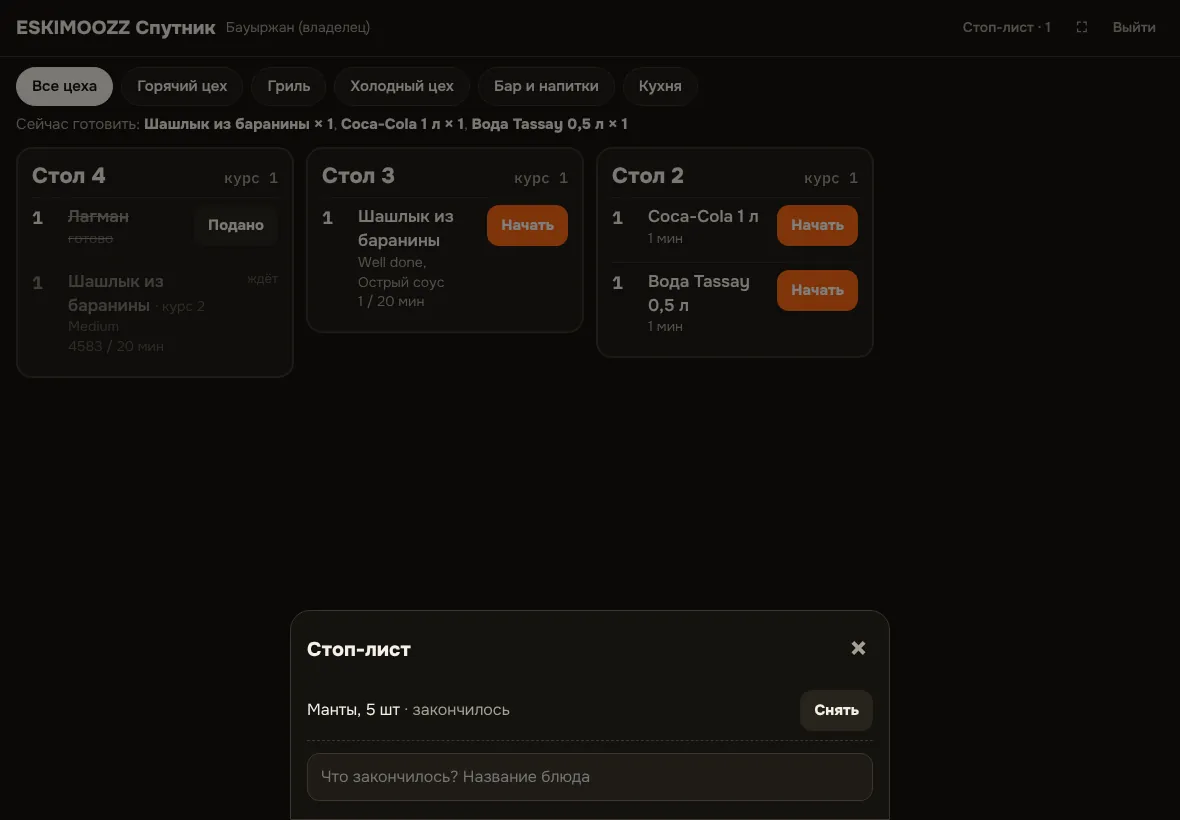
Task: Switch to the Кухня tab
Action: pos(660,86)
